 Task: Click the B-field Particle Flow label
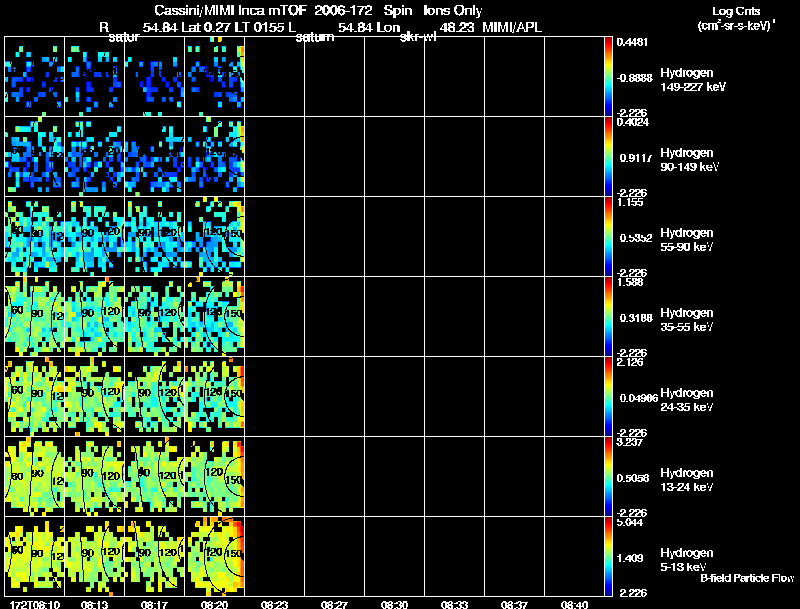746,578
